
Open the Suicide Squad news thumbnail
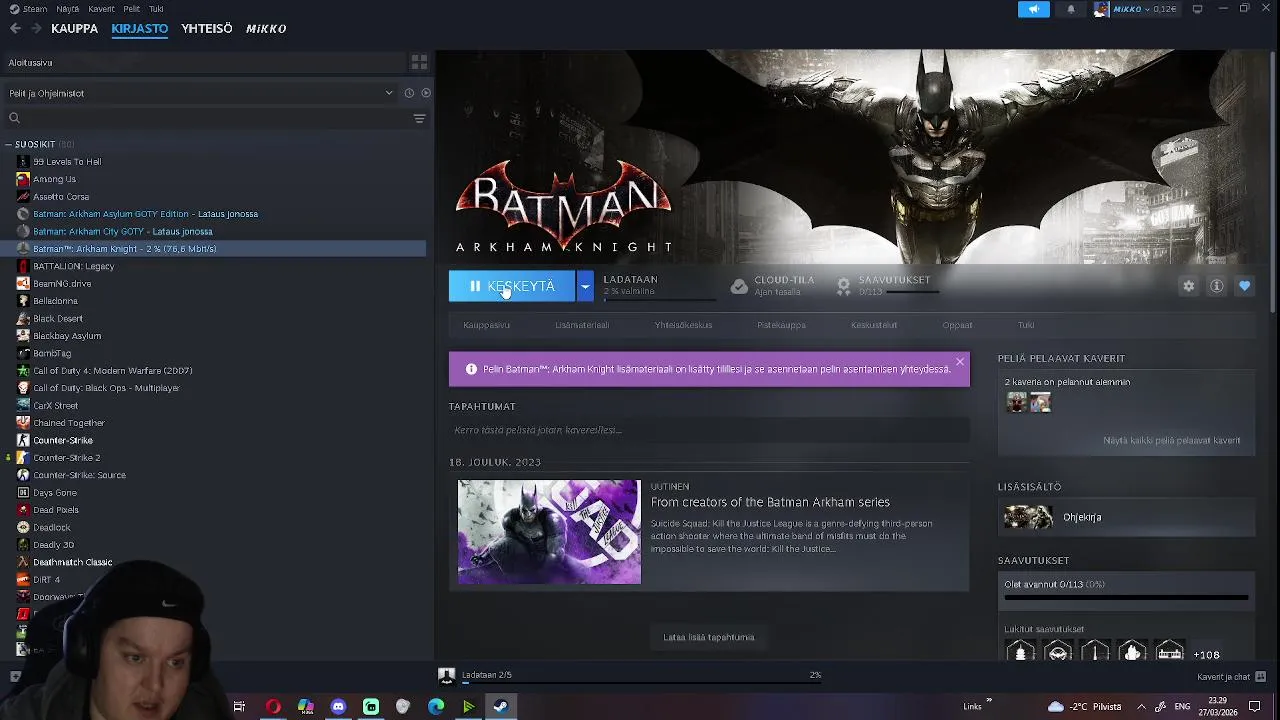549,532
